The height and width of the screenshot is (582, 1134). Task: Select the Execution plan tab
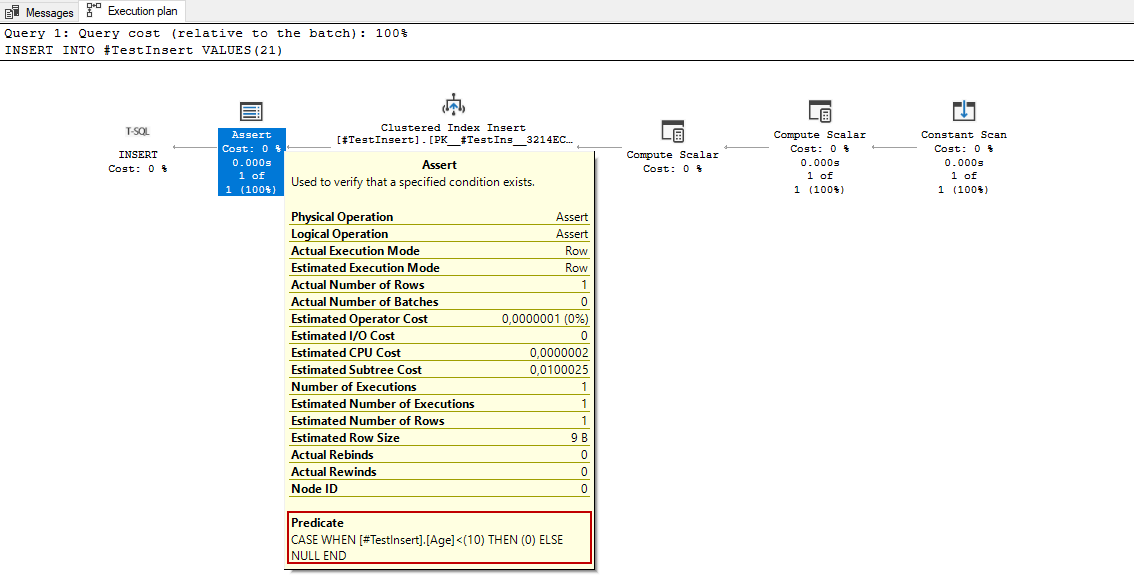coord(133,11)
